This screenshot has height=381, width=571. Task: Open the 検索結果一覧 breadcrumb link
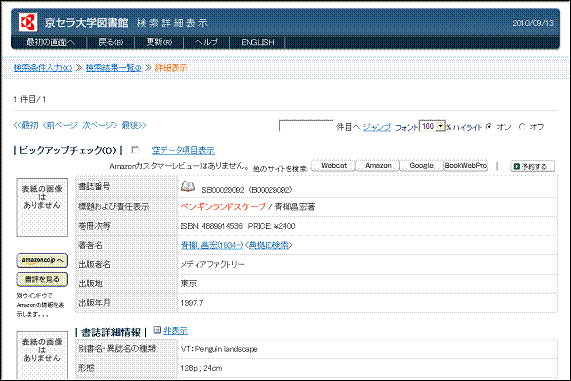113,68
